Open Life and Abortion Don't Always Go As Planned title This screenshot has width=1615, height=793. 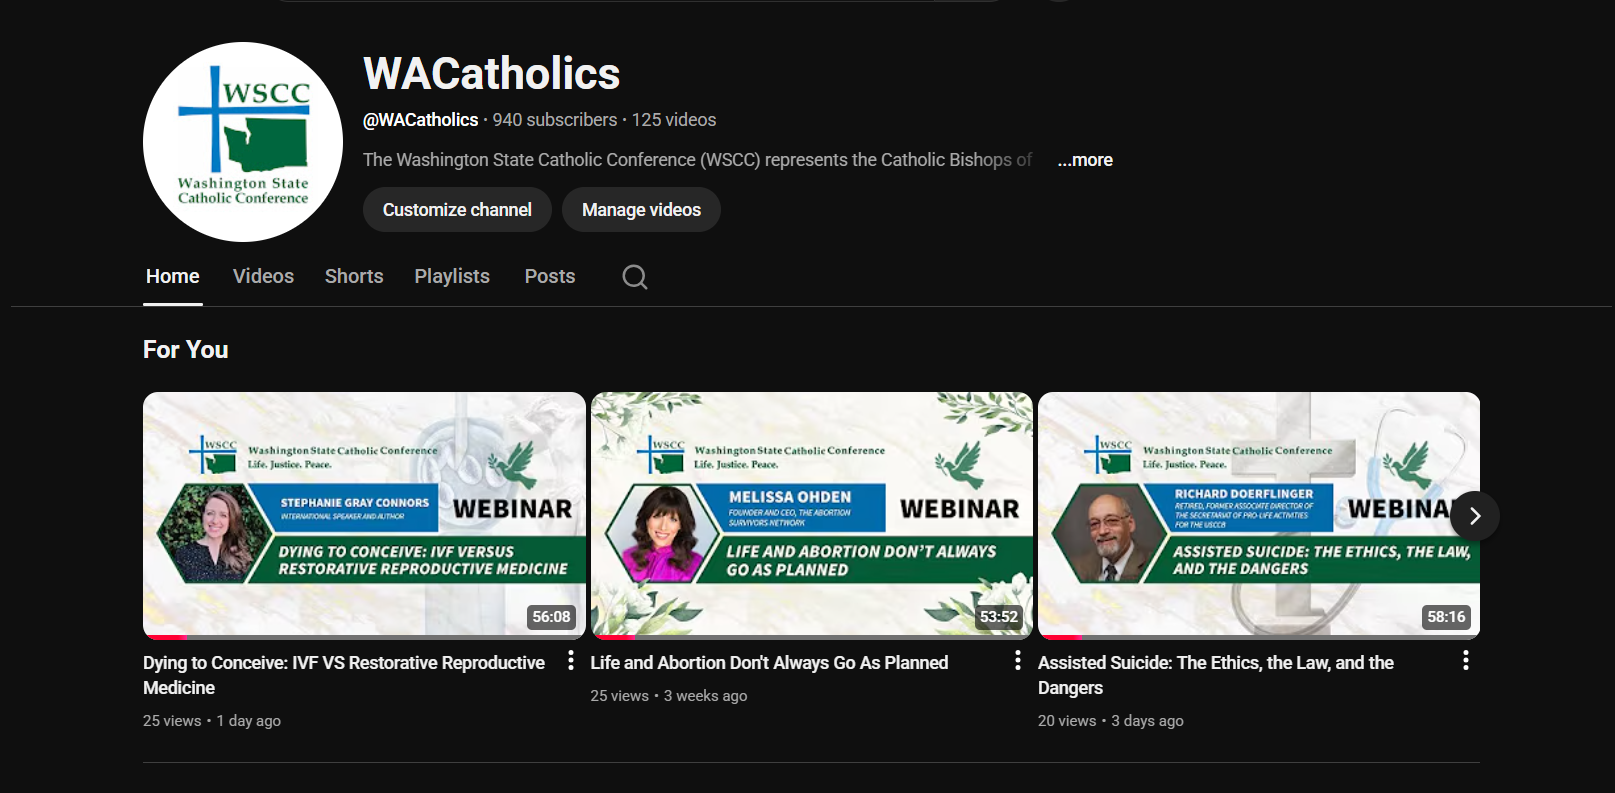click(x=769, y=663)
